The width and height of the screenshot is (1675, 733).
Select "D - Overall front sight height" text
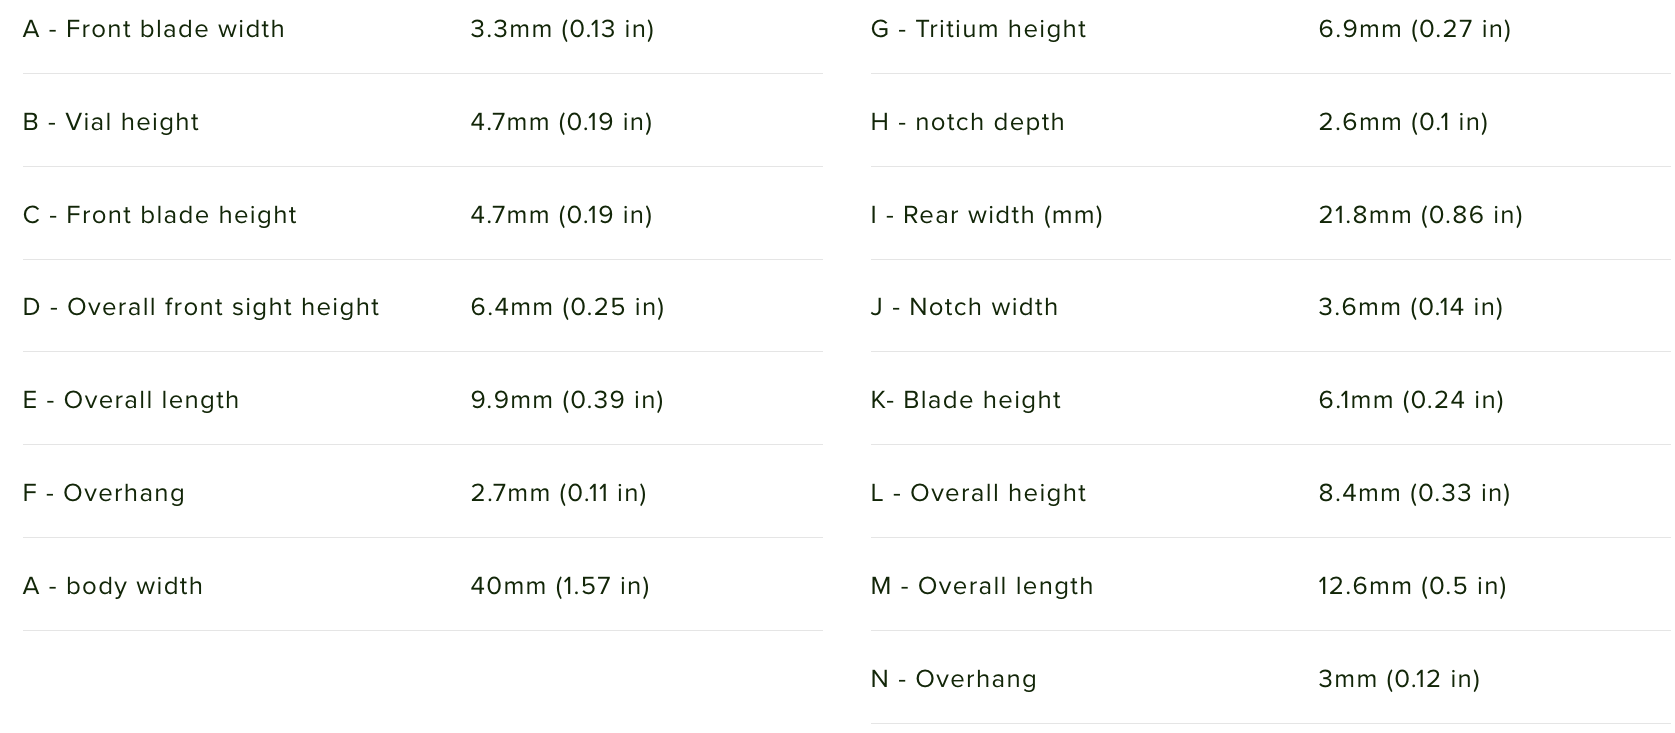click(201, 307)
